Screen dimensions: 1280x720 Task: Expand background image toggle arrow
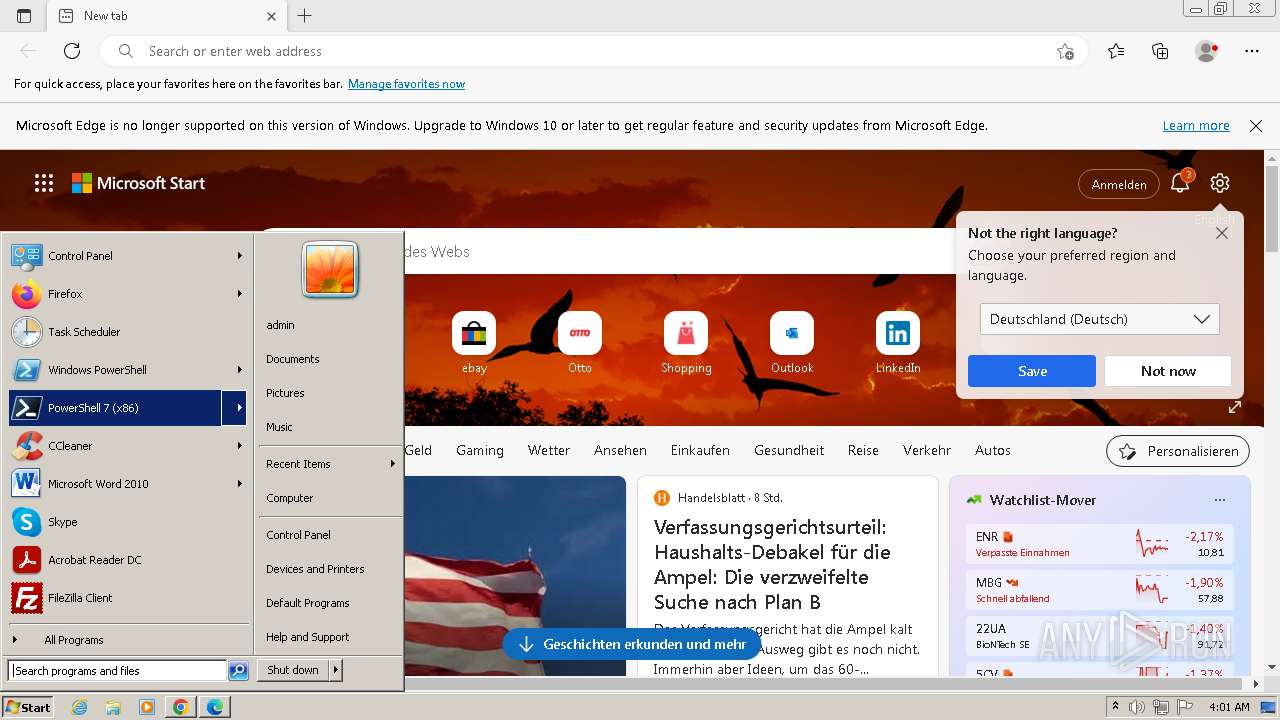coord(1235,407)
